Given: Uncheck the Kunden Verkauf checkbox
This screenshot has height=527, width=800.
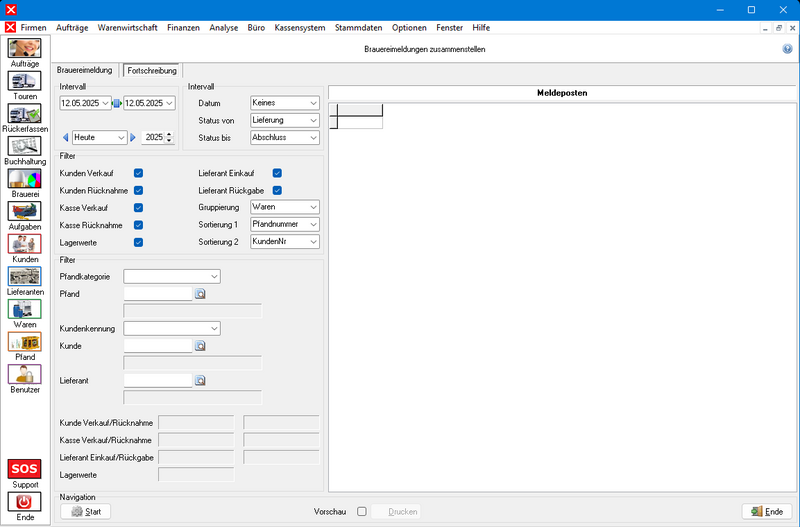Looking at the screenshot, I should [x=139, y=173].
